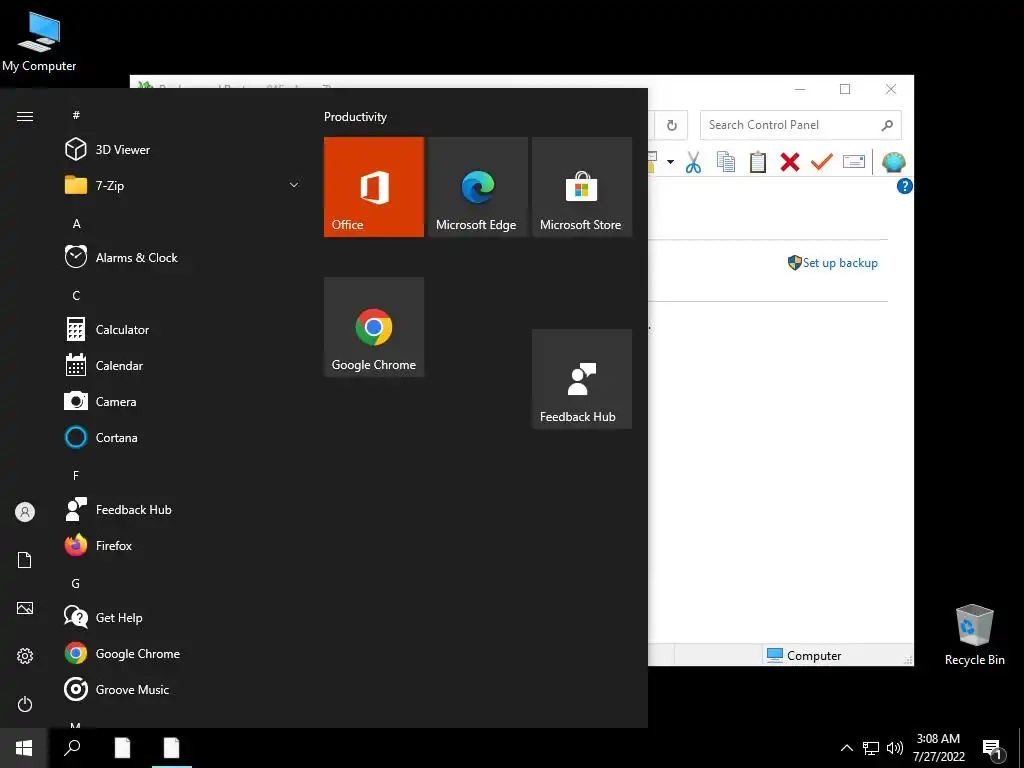Open the 7-Zip folder entry
1024x768 pixels.
click(183, 185)
